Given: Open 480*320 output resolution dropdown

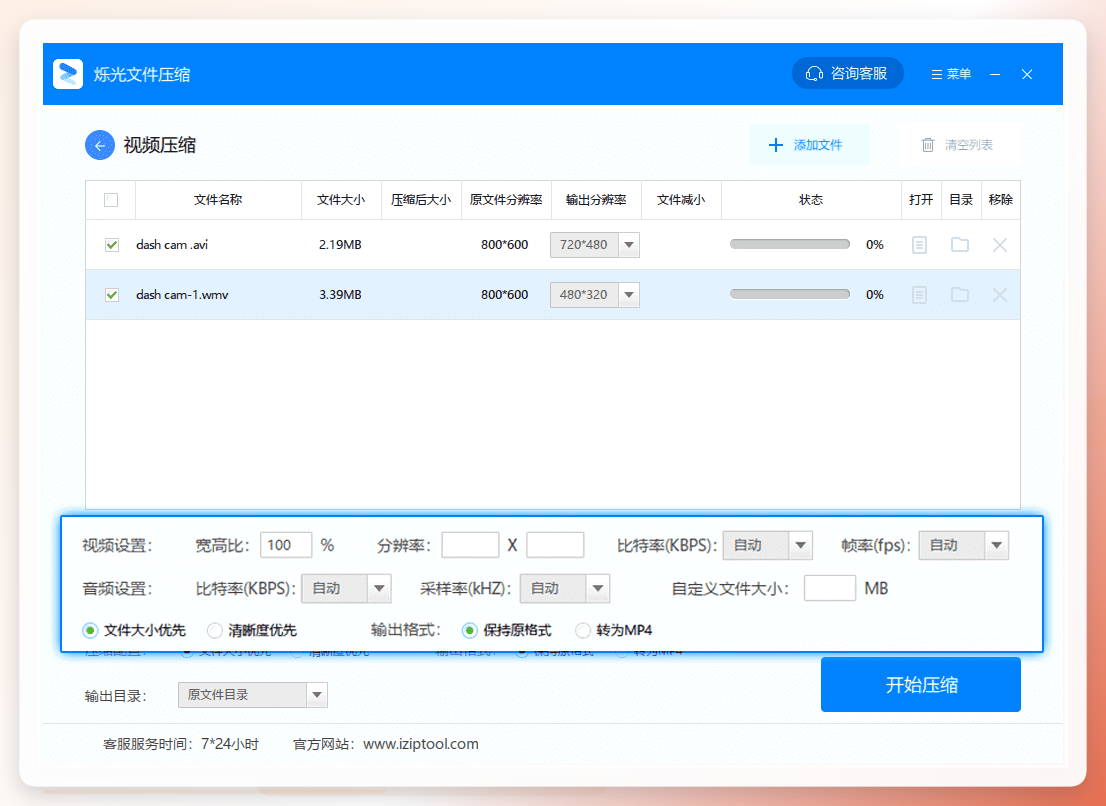Looking at the screenshot, I should 595,295.
